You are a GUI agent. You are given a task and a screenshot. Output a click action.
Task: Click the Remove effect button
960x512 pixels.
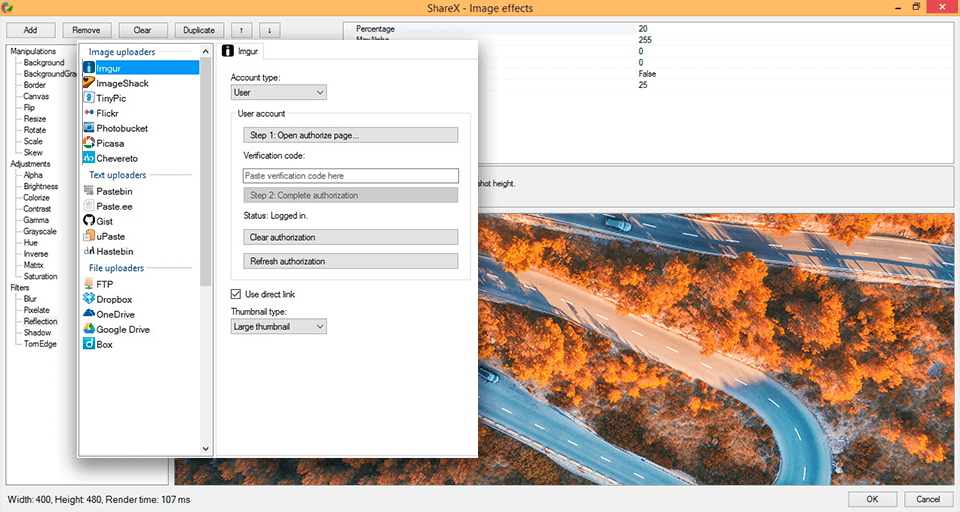[86, 30]
